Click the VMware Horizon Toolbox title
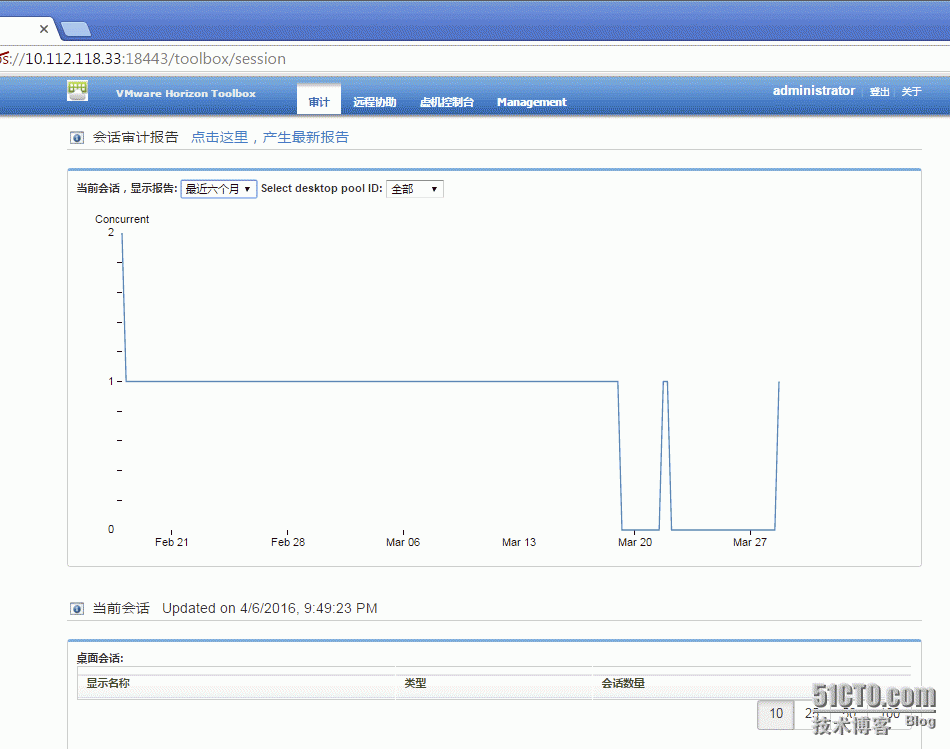 pos(185,93)
